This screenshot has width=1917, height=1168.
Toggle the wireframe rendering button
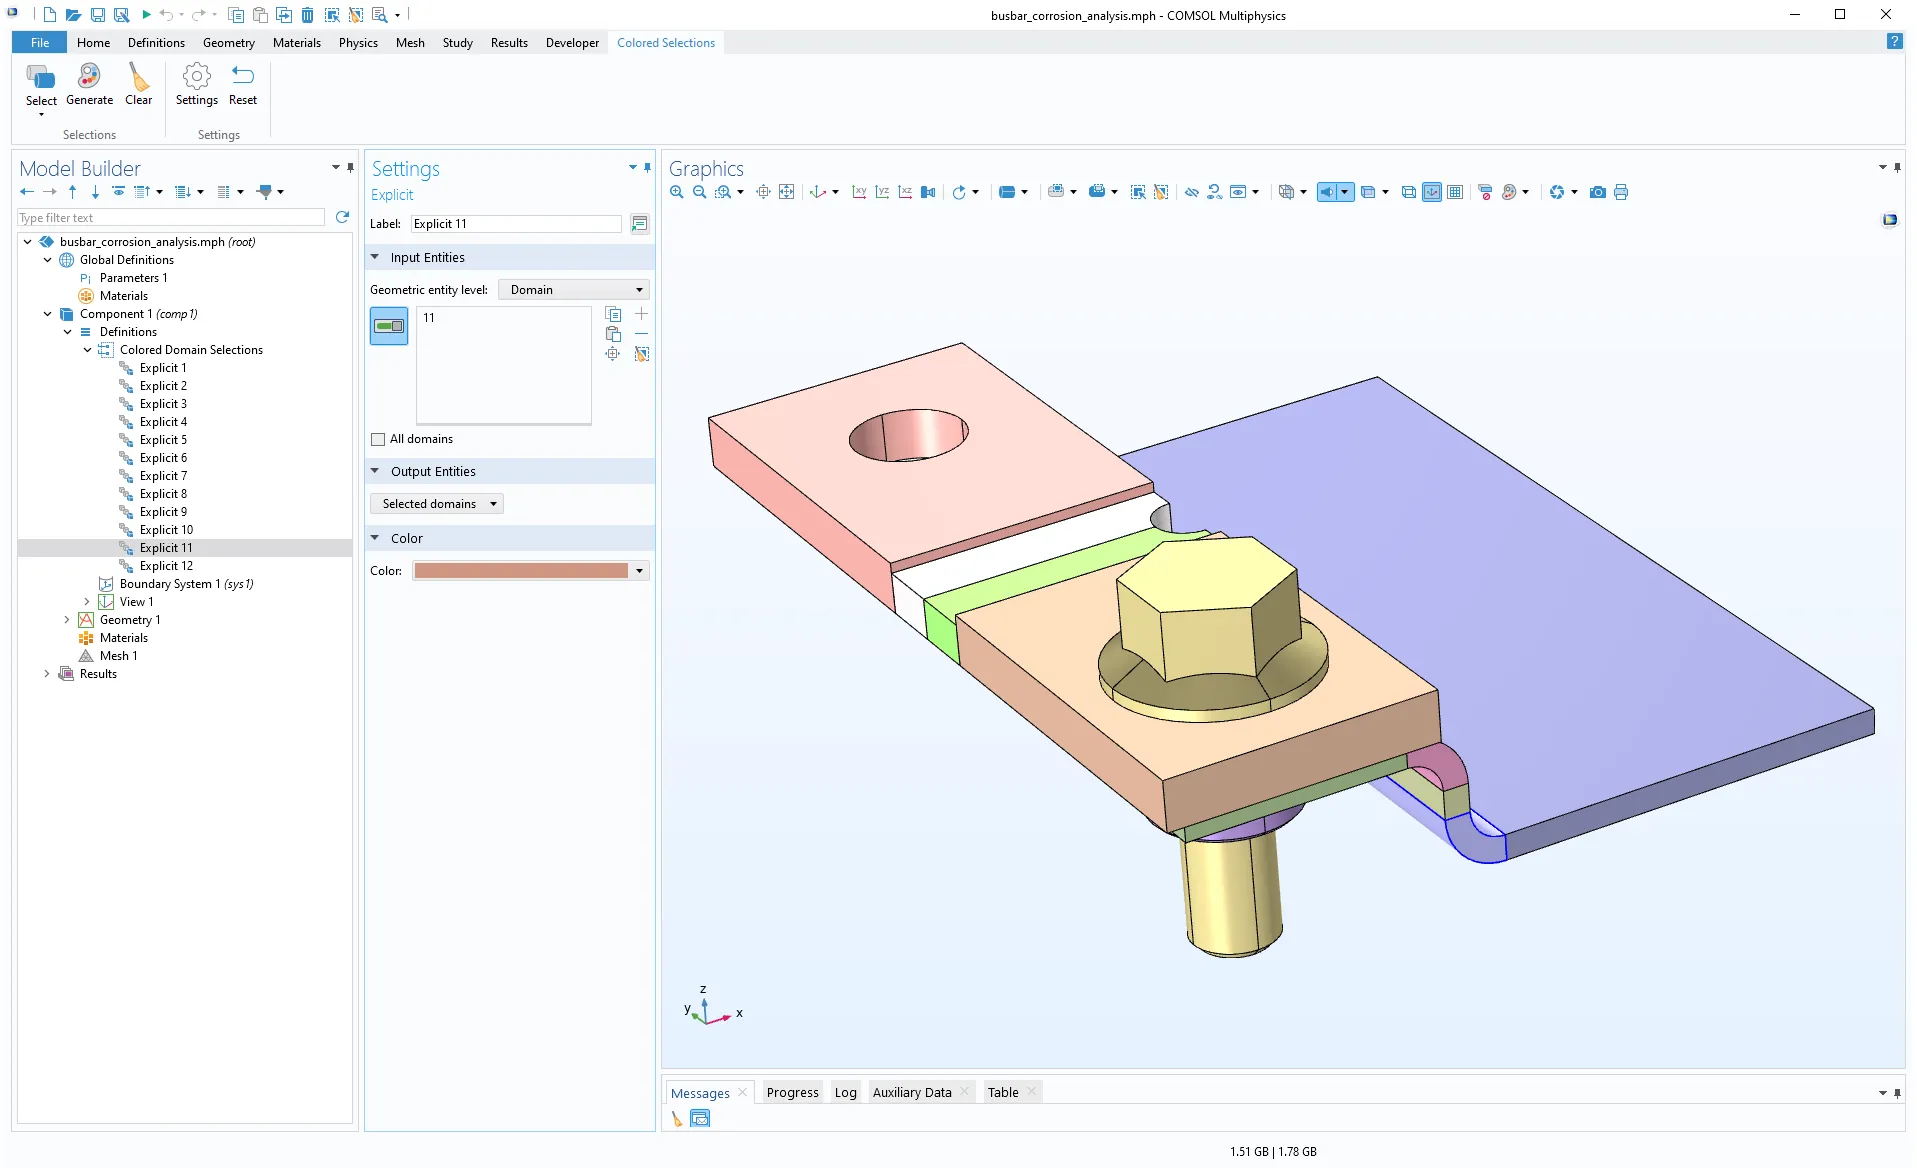click(1408, 192)
